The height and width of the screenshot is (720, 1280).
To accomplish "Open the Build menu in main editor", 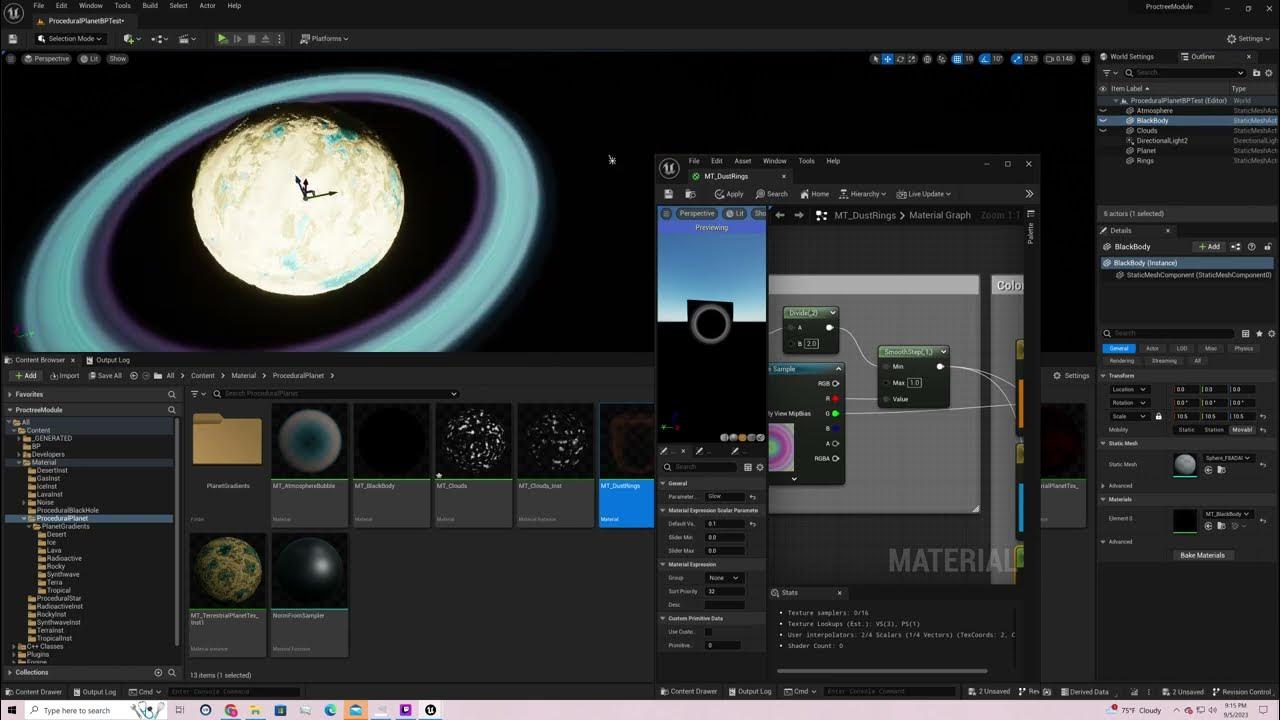I will point(150,6).
